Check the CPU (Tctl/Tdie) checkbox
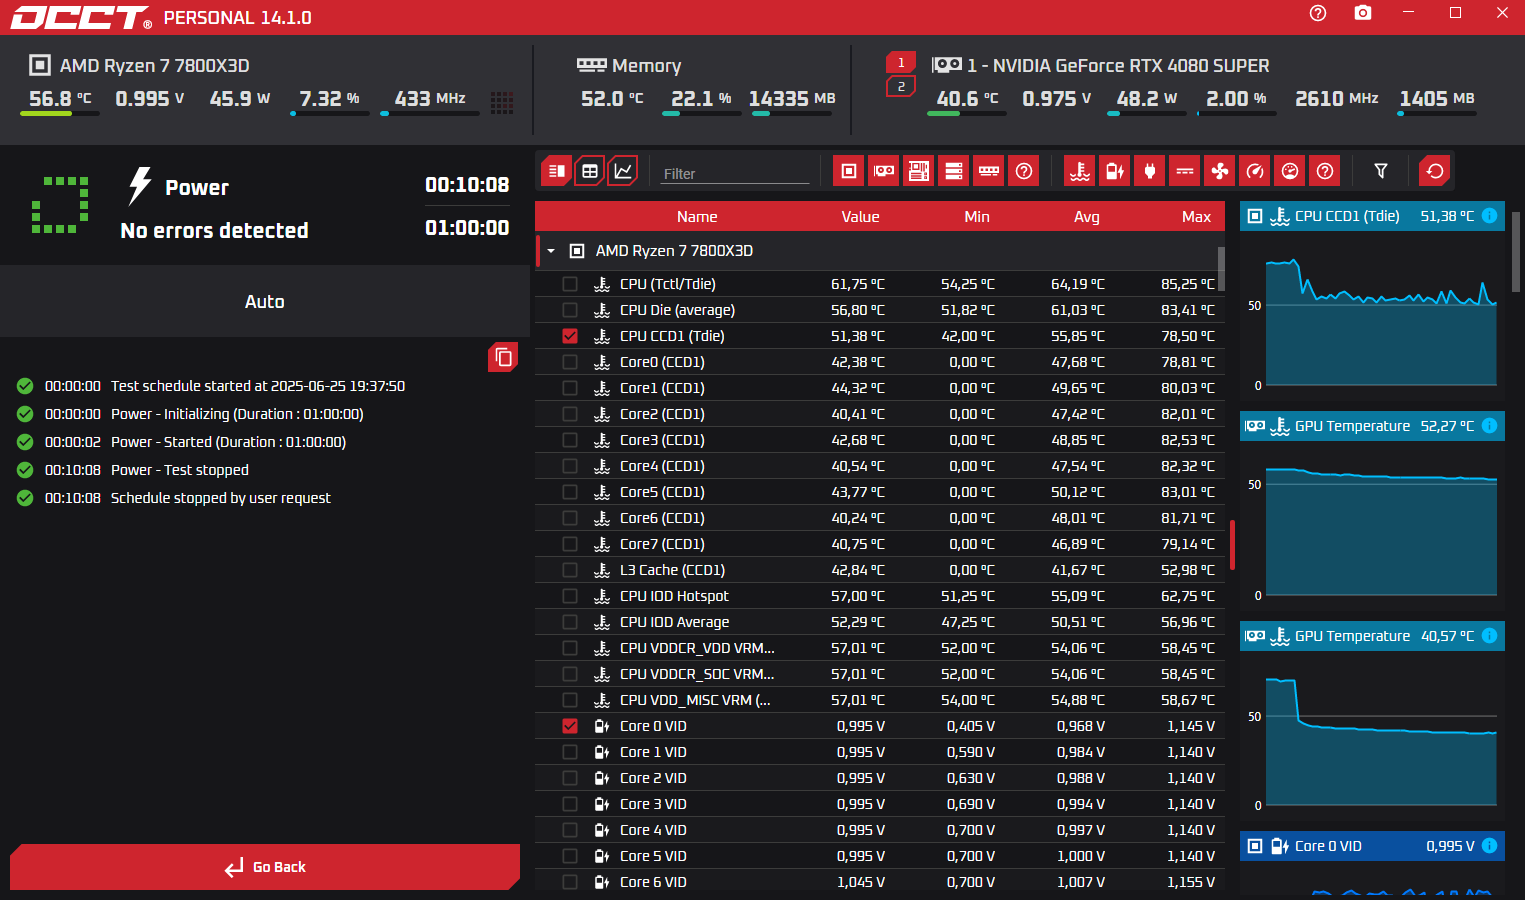1525x900 pixels. click(x=570, y=284)
